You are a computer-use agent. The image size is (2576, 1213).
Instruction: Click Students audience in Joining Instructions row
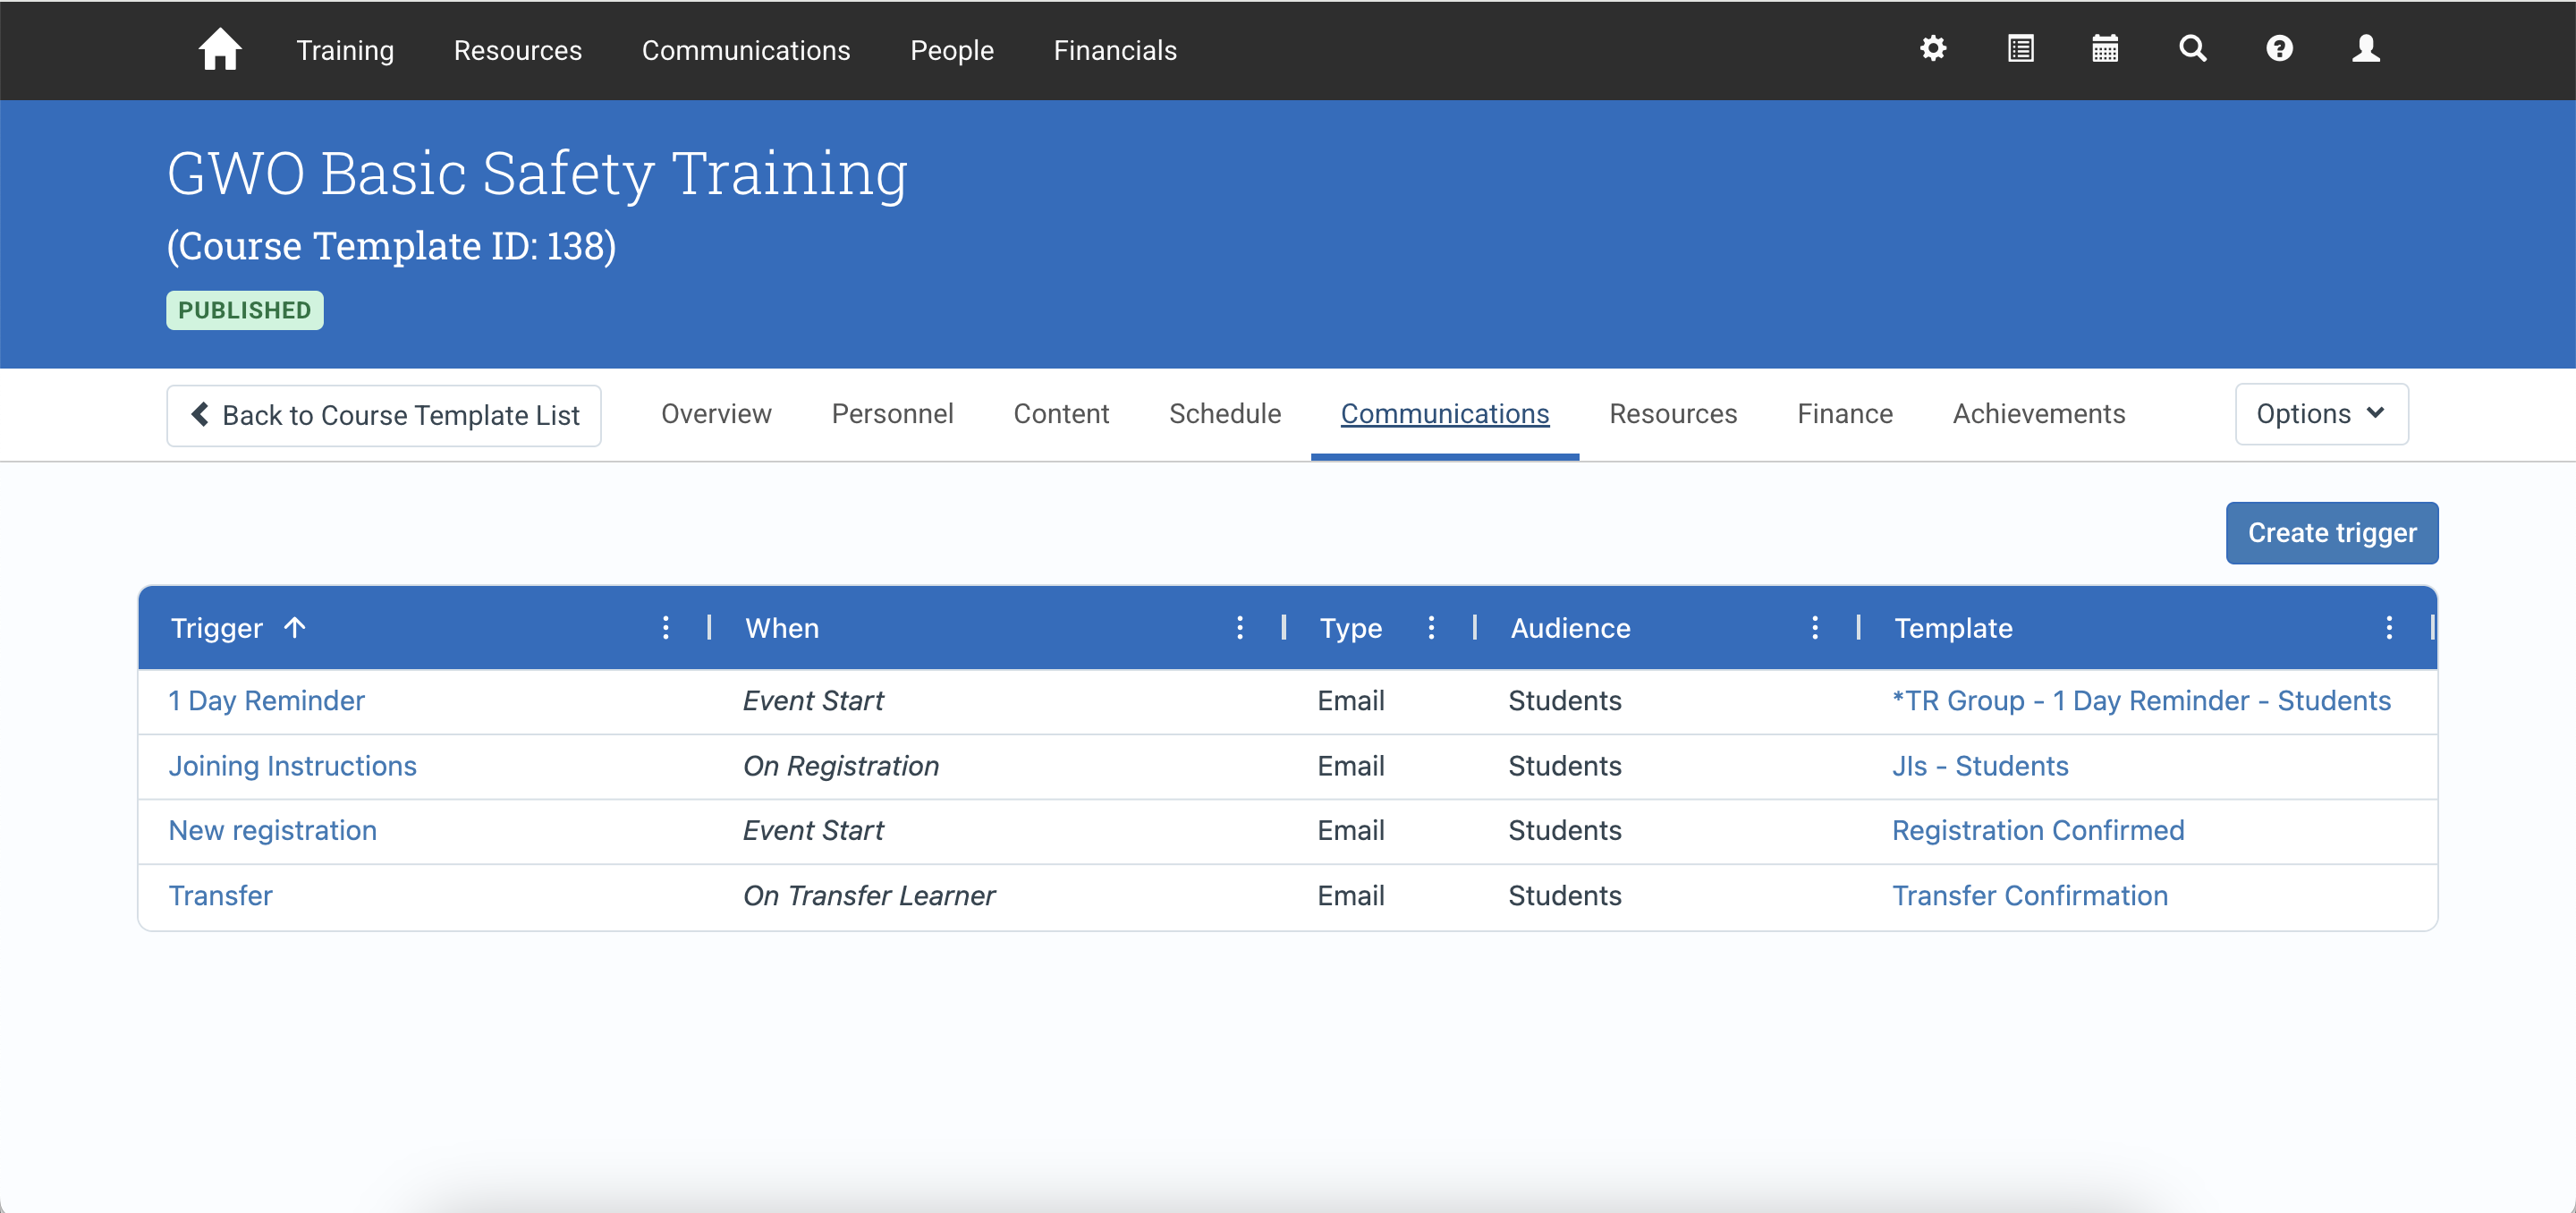pos(1564,766)
